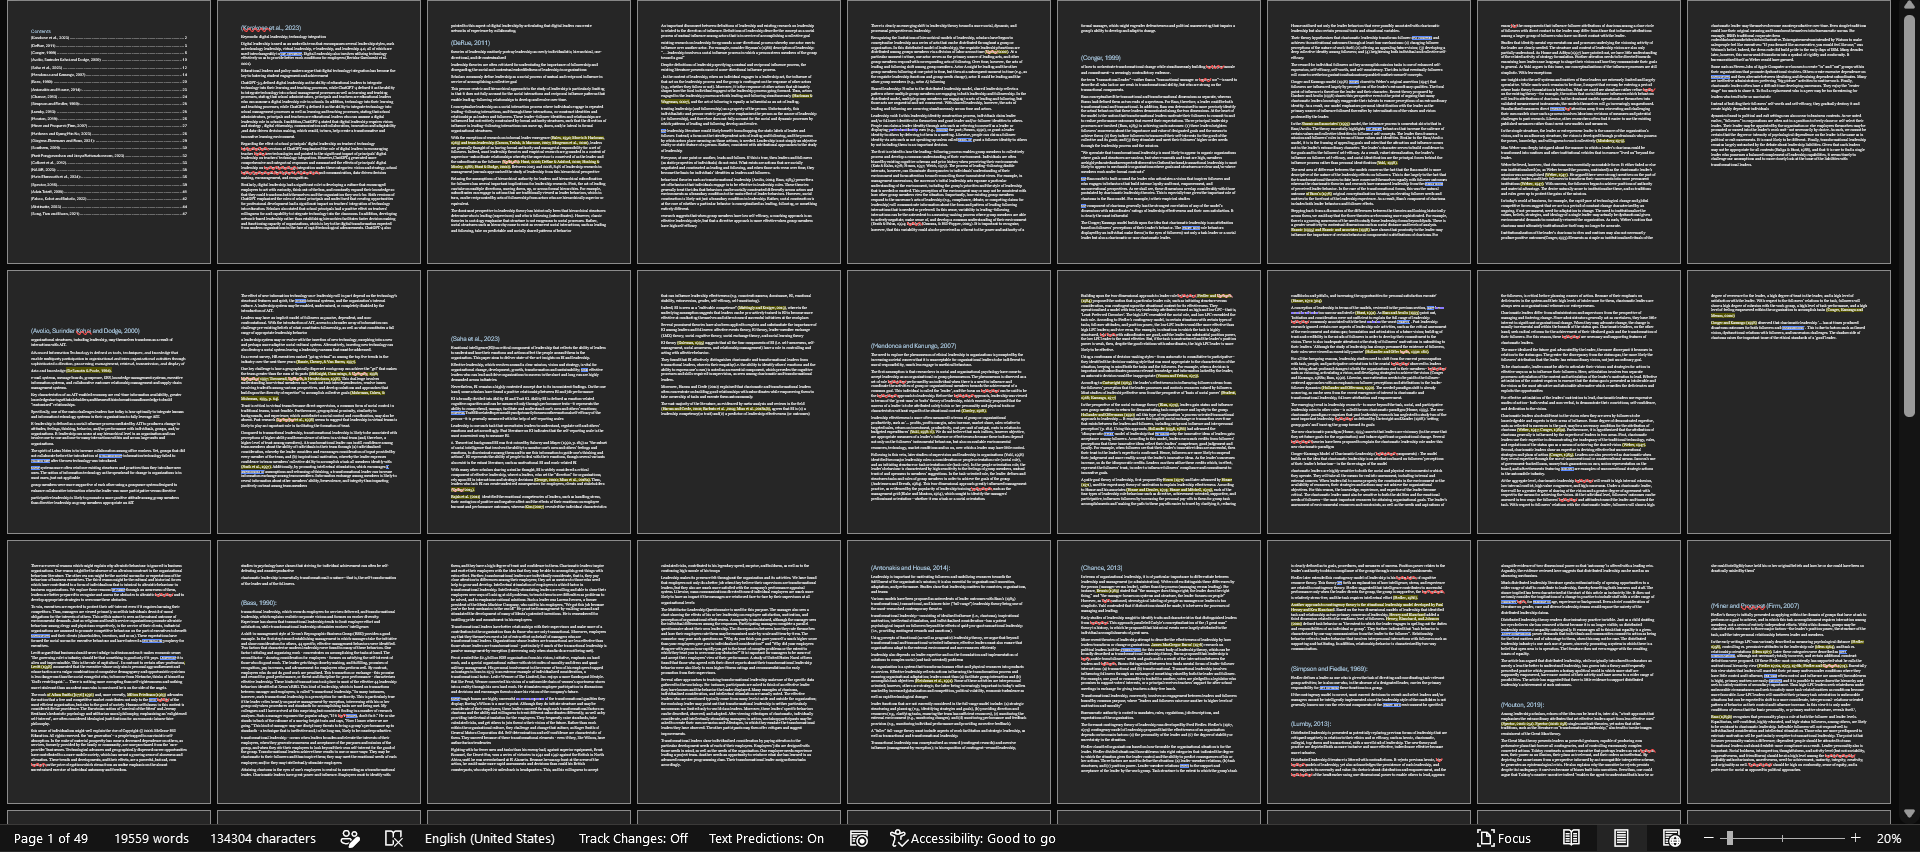The height and width of the screenshot is (852, 1920).
Task: Zoom out with the minus button
Action: pyautogui.click(x=1708, y=838)
